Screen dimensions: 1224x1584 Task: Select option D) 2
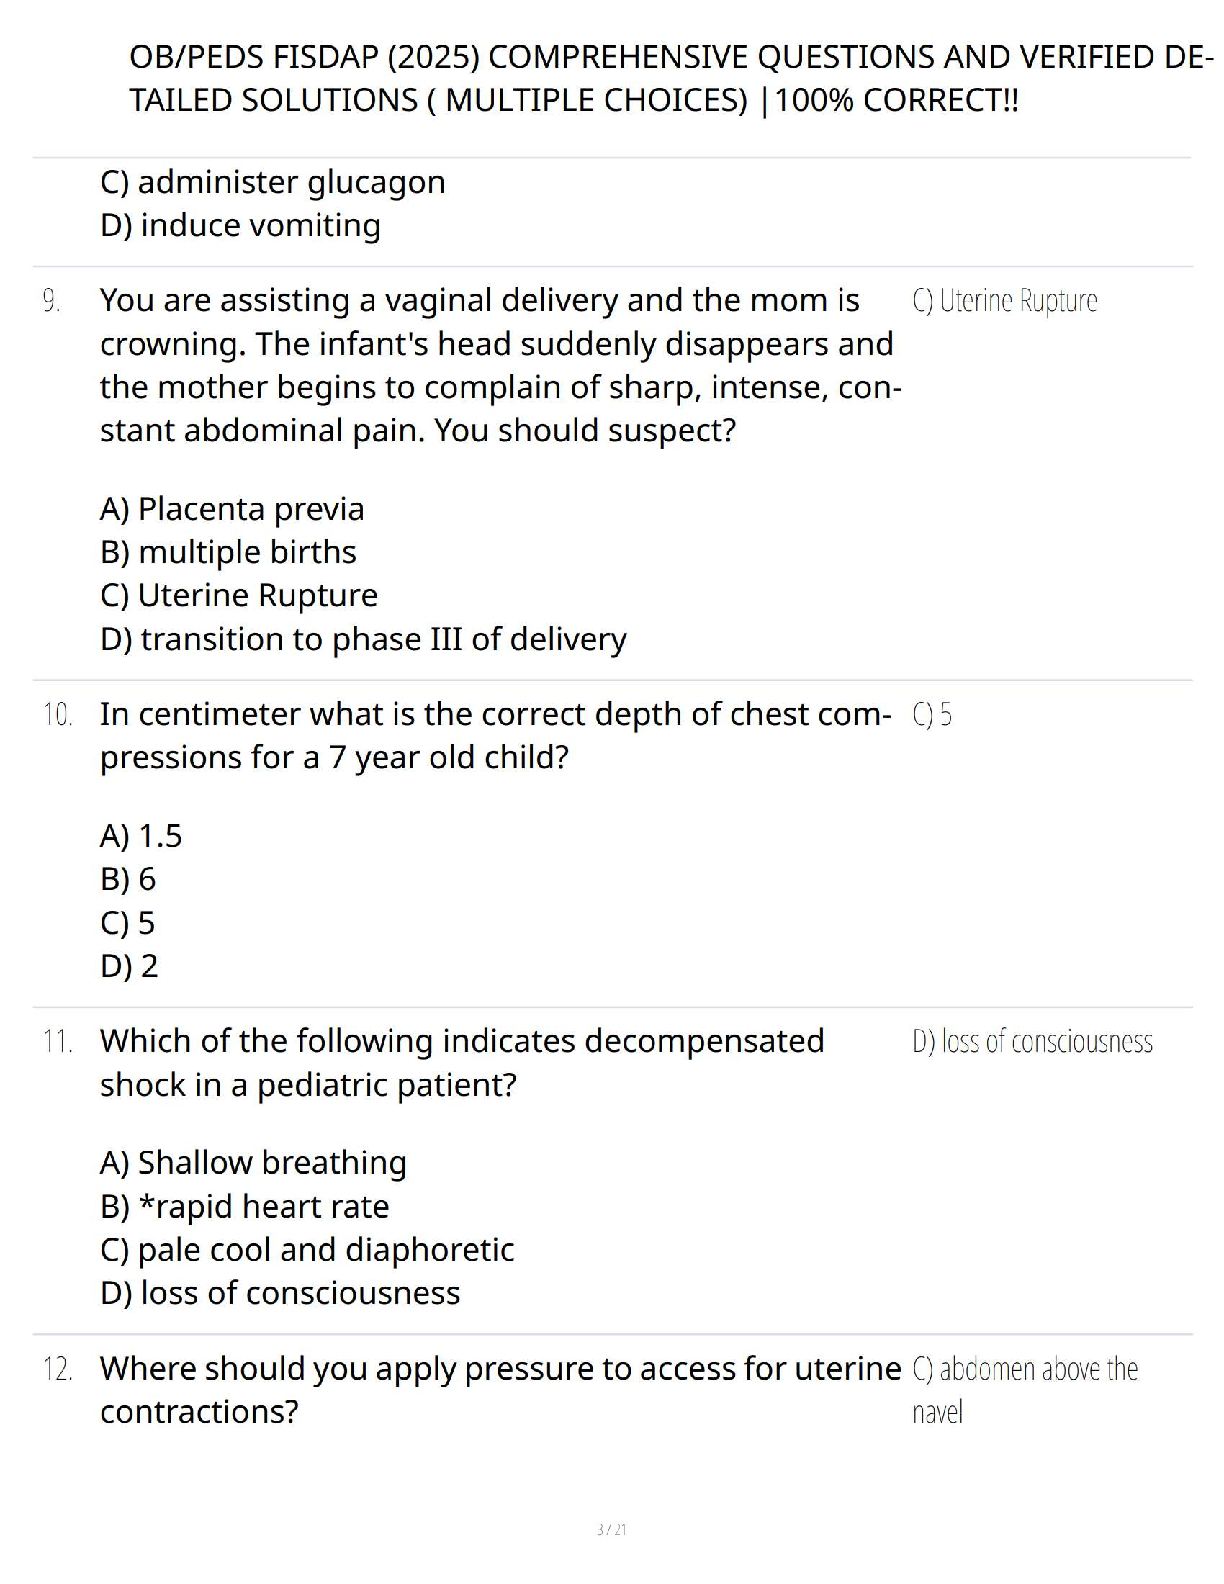(x=129, y=966)
